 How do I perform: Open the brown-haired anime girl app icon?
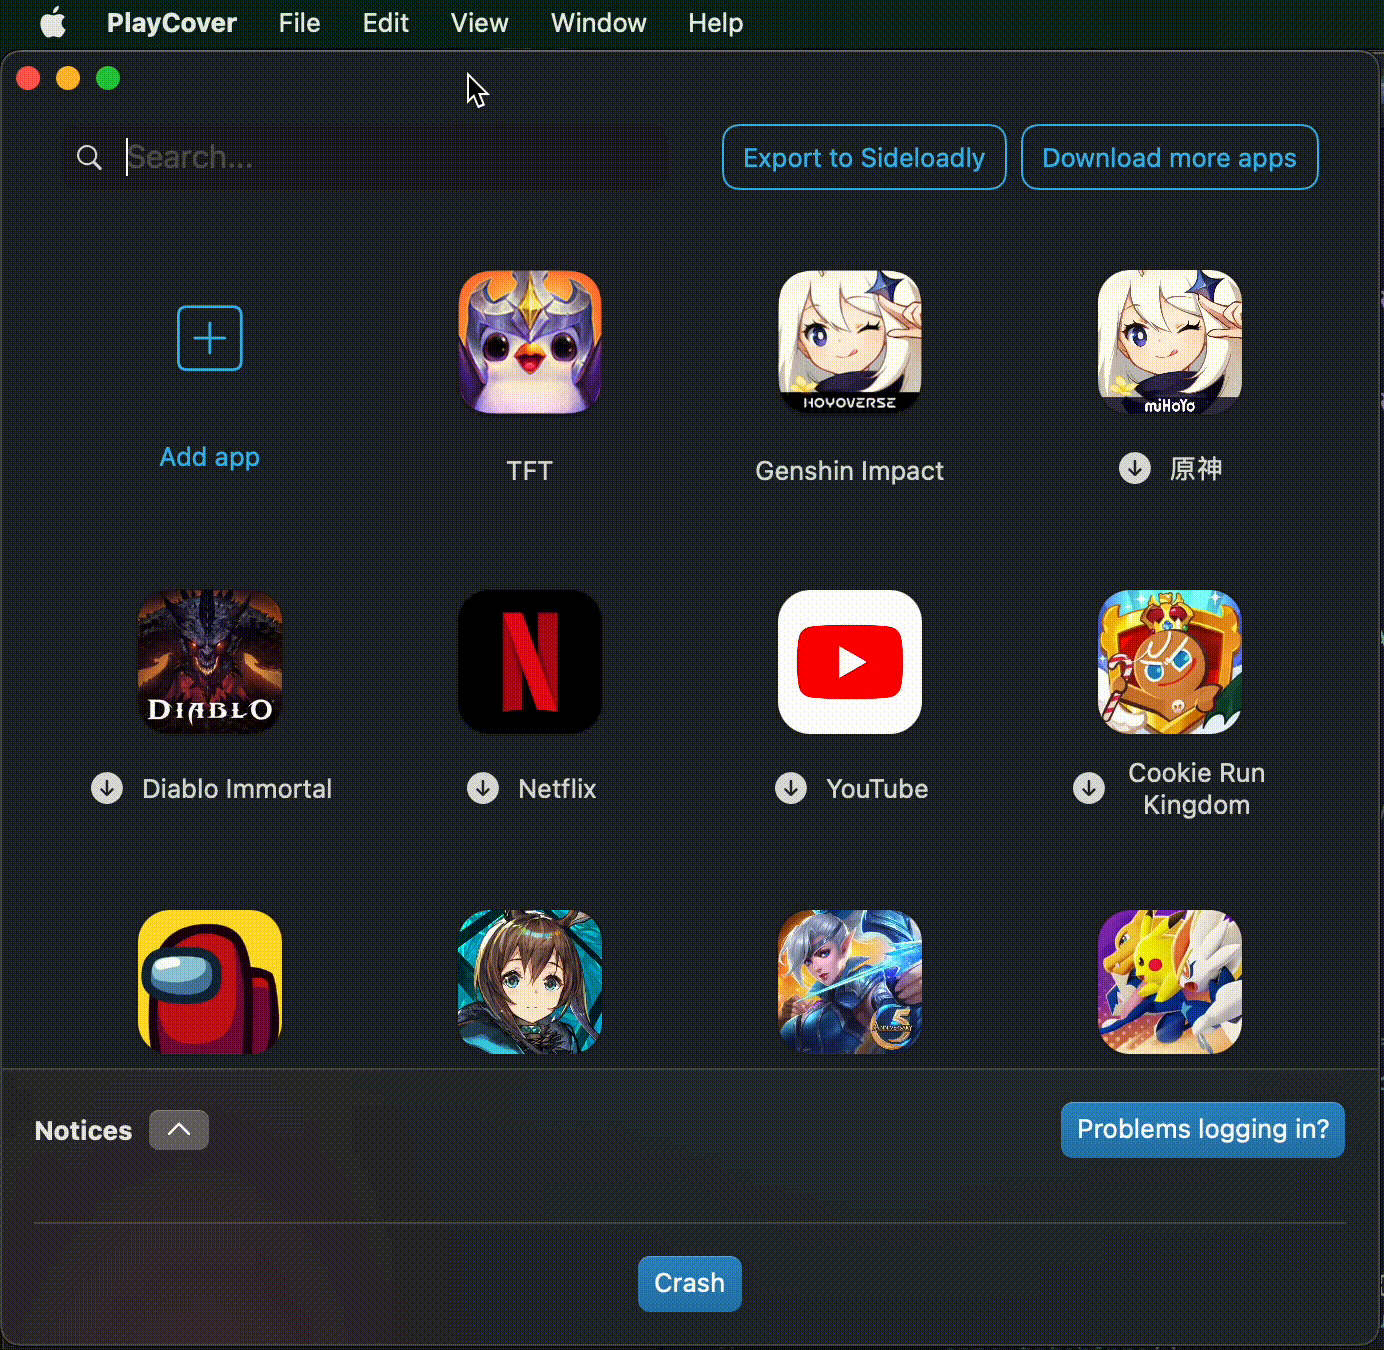pyautogui.click(x=530, y=982)
